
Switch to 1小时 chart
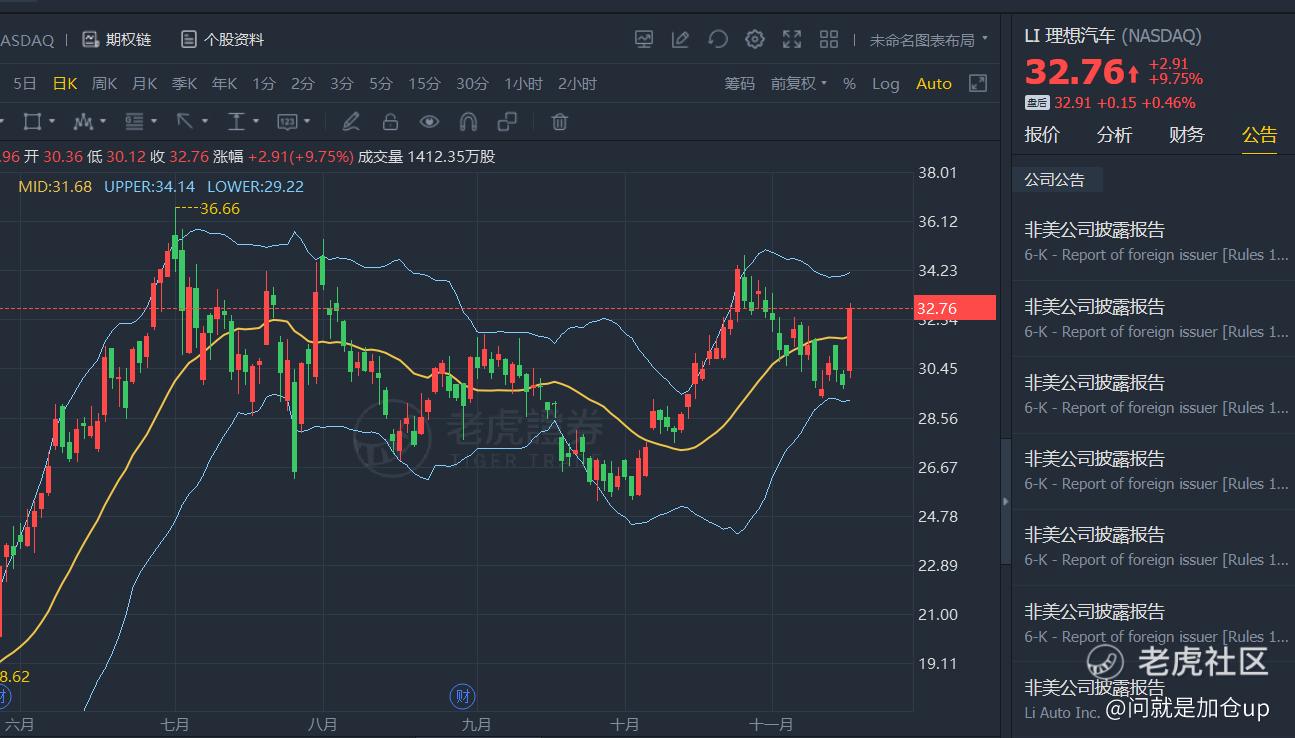tap(523, 84)
